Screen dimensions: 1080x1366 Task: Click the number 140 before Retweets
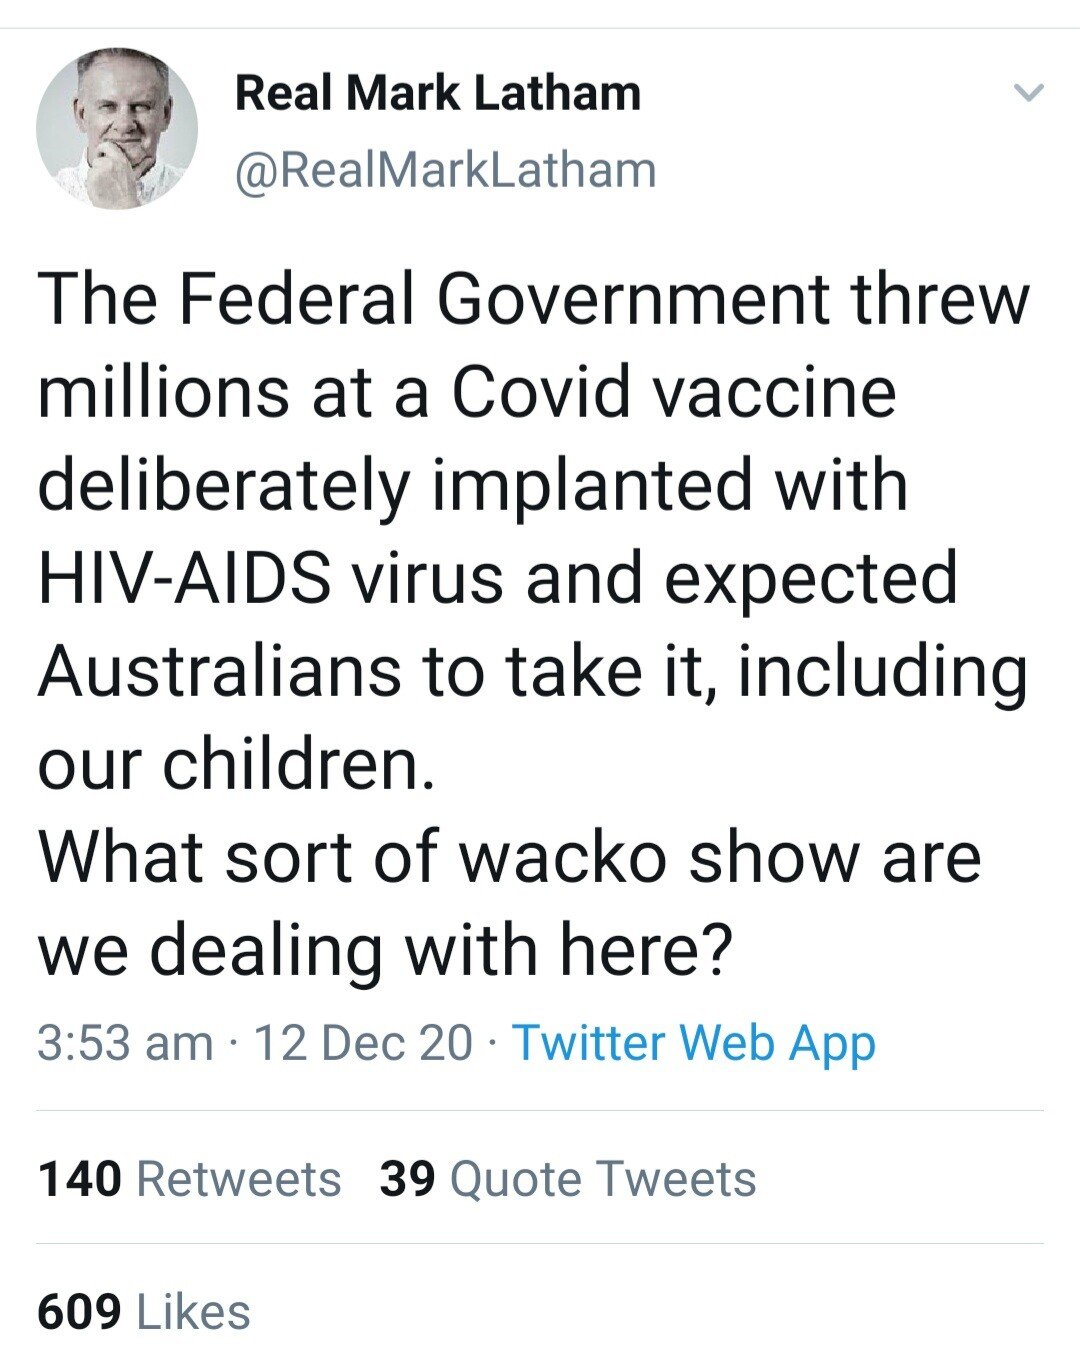coord(80,1179)
